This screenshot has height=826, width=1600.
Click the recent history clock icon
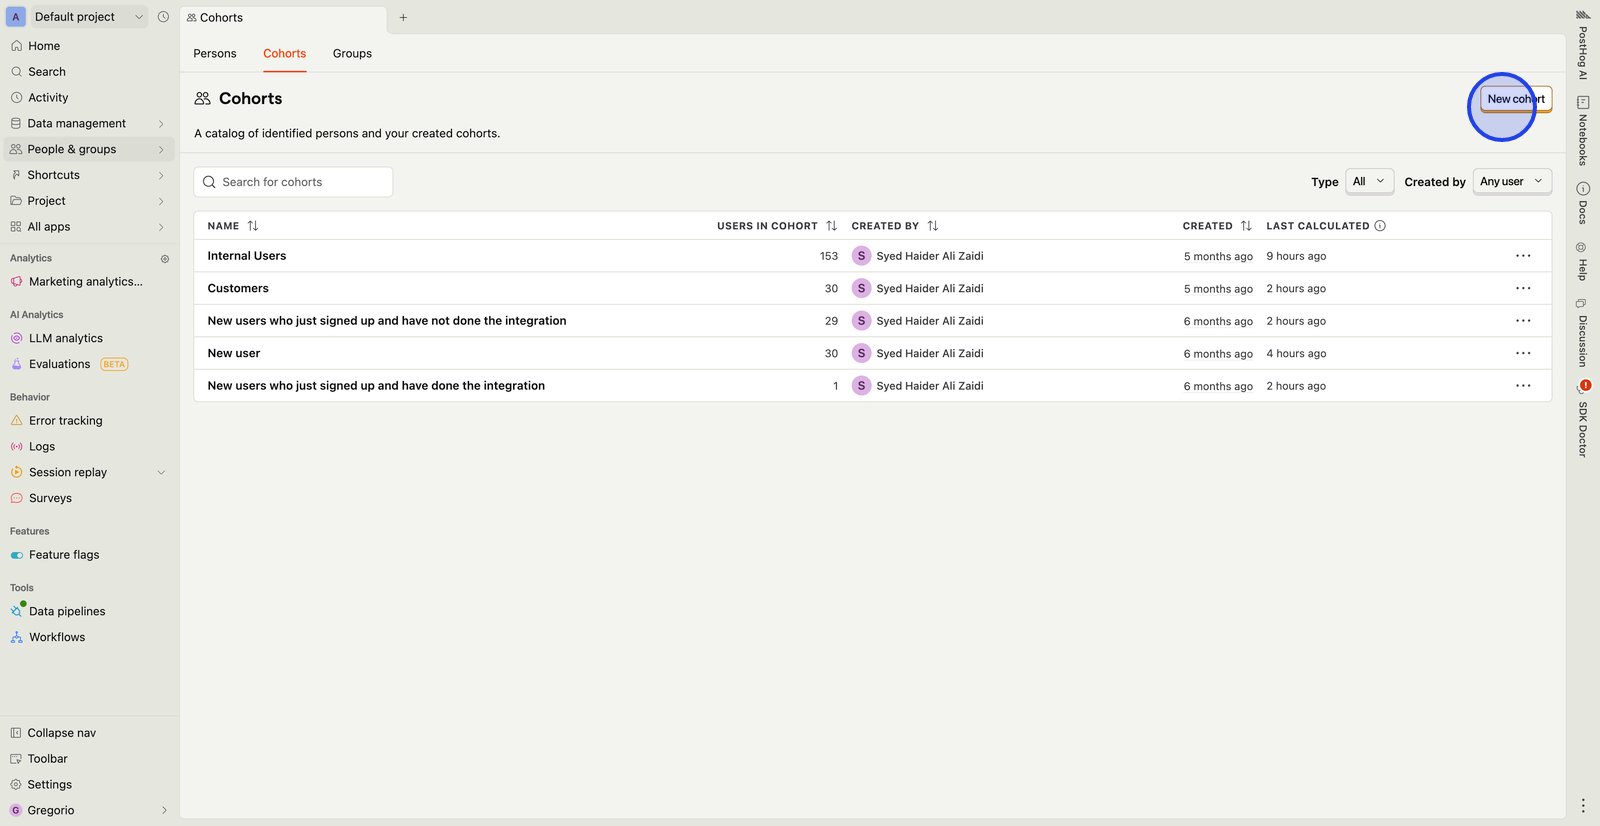[163, 17]
